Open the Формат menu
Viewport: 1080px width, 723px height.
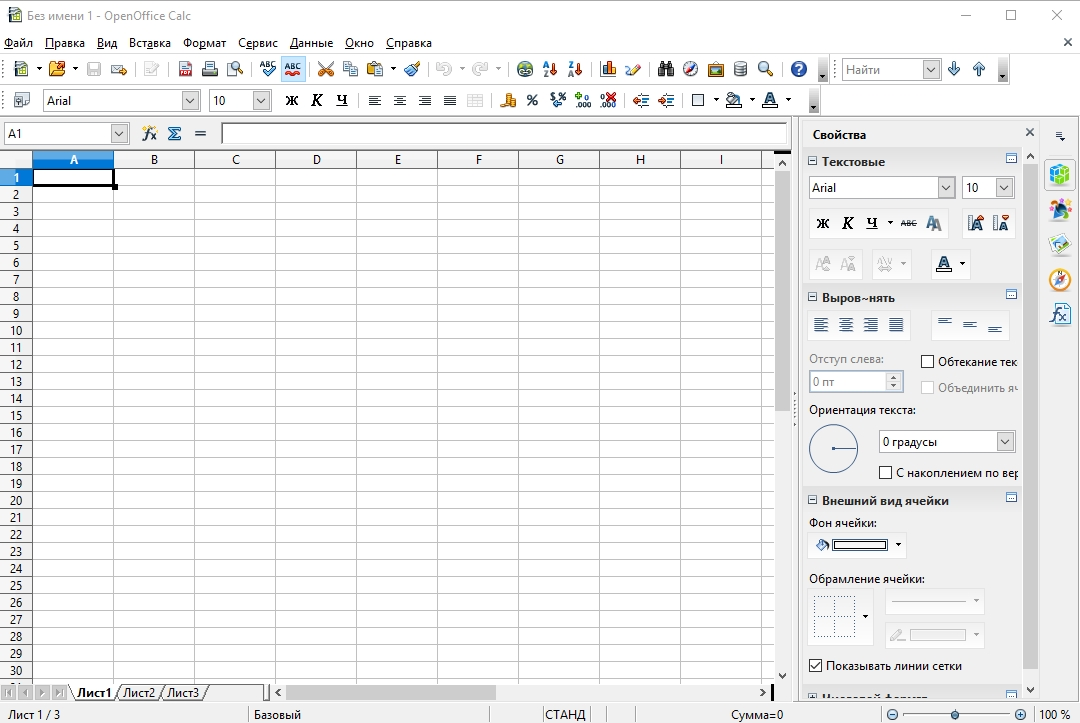[204, 43]
